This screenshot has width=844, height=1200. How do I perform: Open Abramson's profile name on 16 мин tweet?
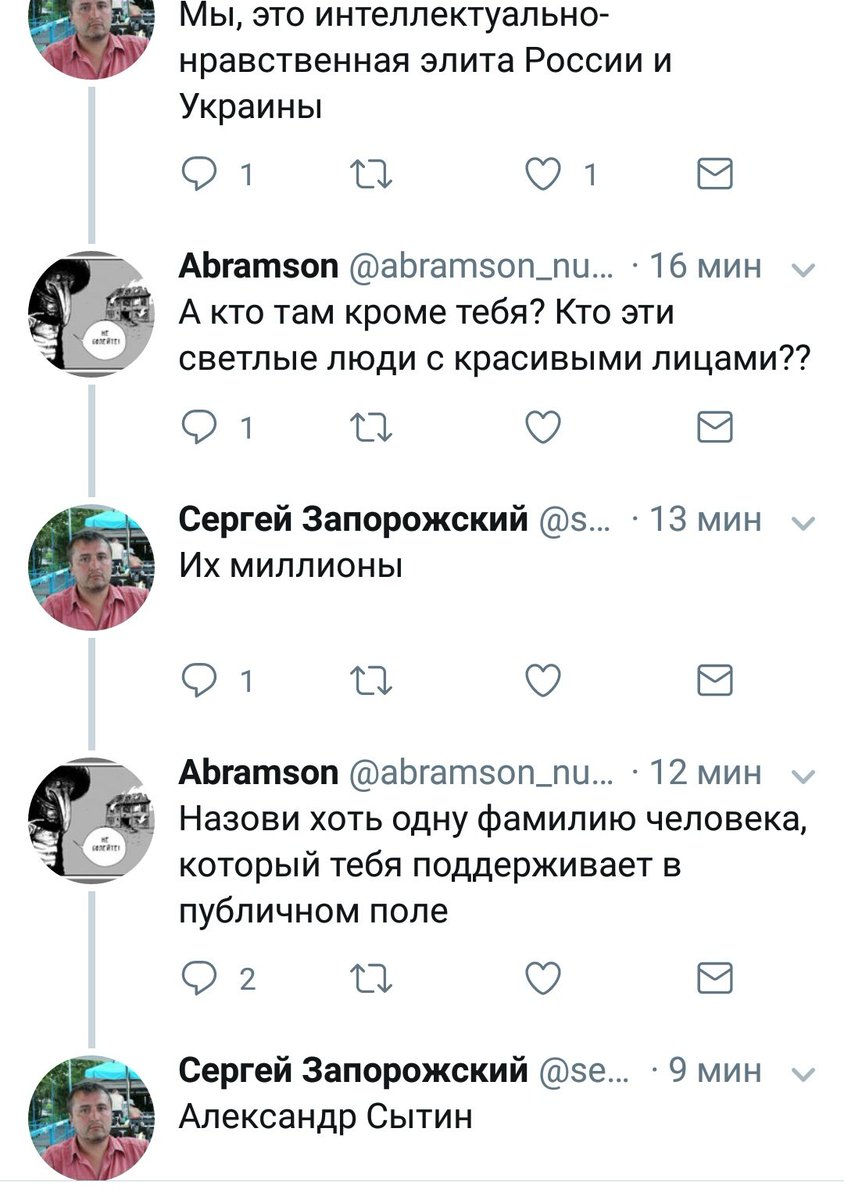[258, 266]
